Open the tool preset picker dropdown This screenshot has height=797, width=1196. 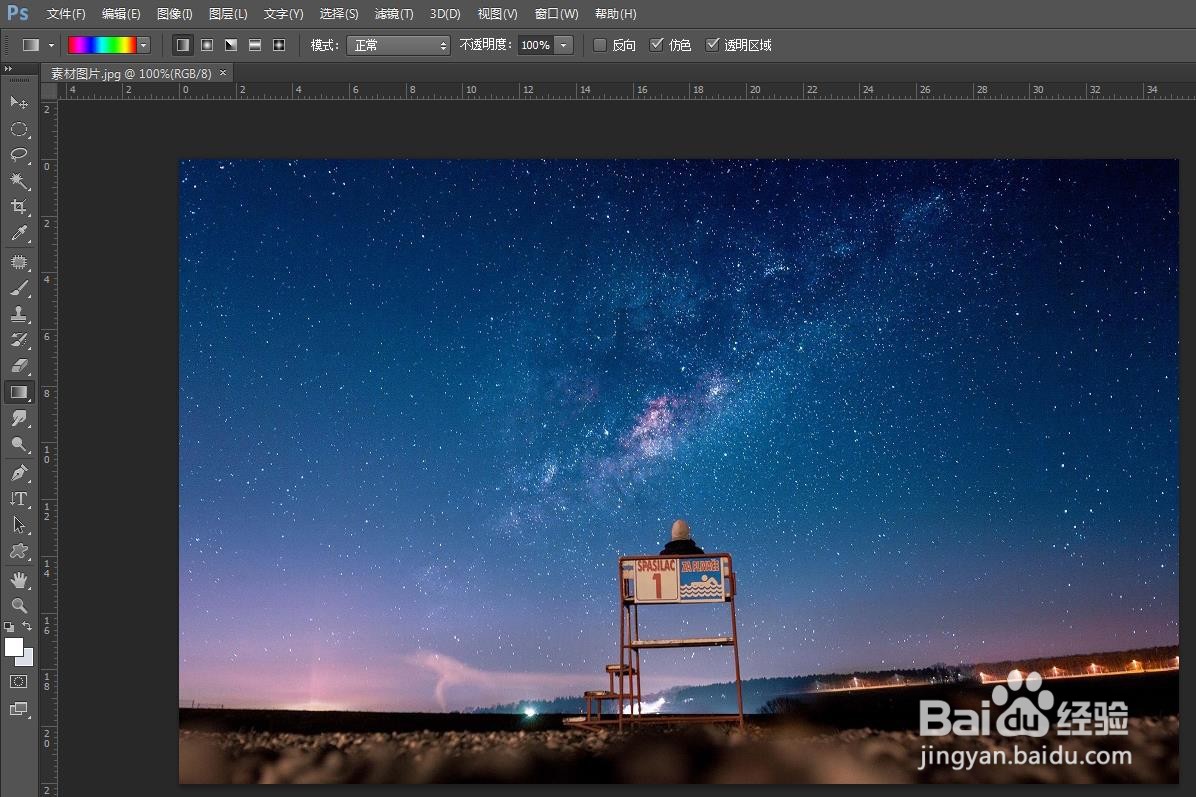point(51,45)
